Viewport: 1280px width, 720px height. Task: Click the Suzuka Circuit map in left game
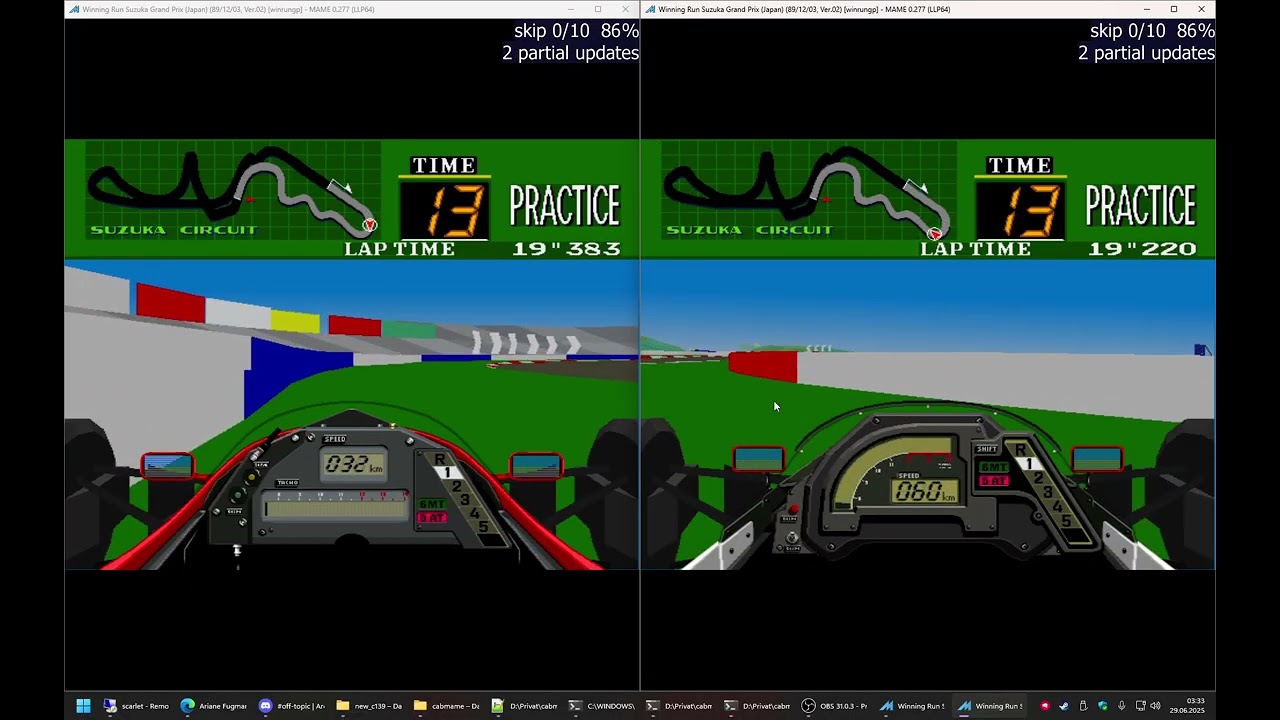pos(232,191)
